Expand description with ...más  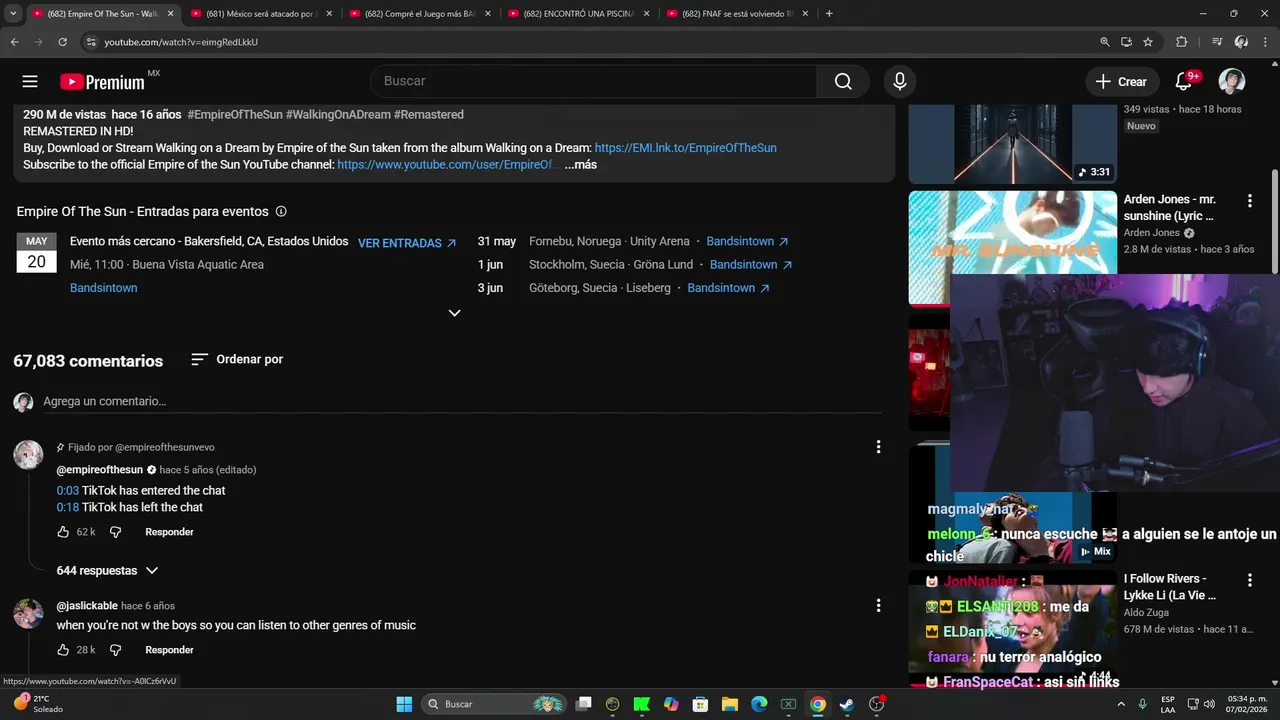tap(581, 165)
